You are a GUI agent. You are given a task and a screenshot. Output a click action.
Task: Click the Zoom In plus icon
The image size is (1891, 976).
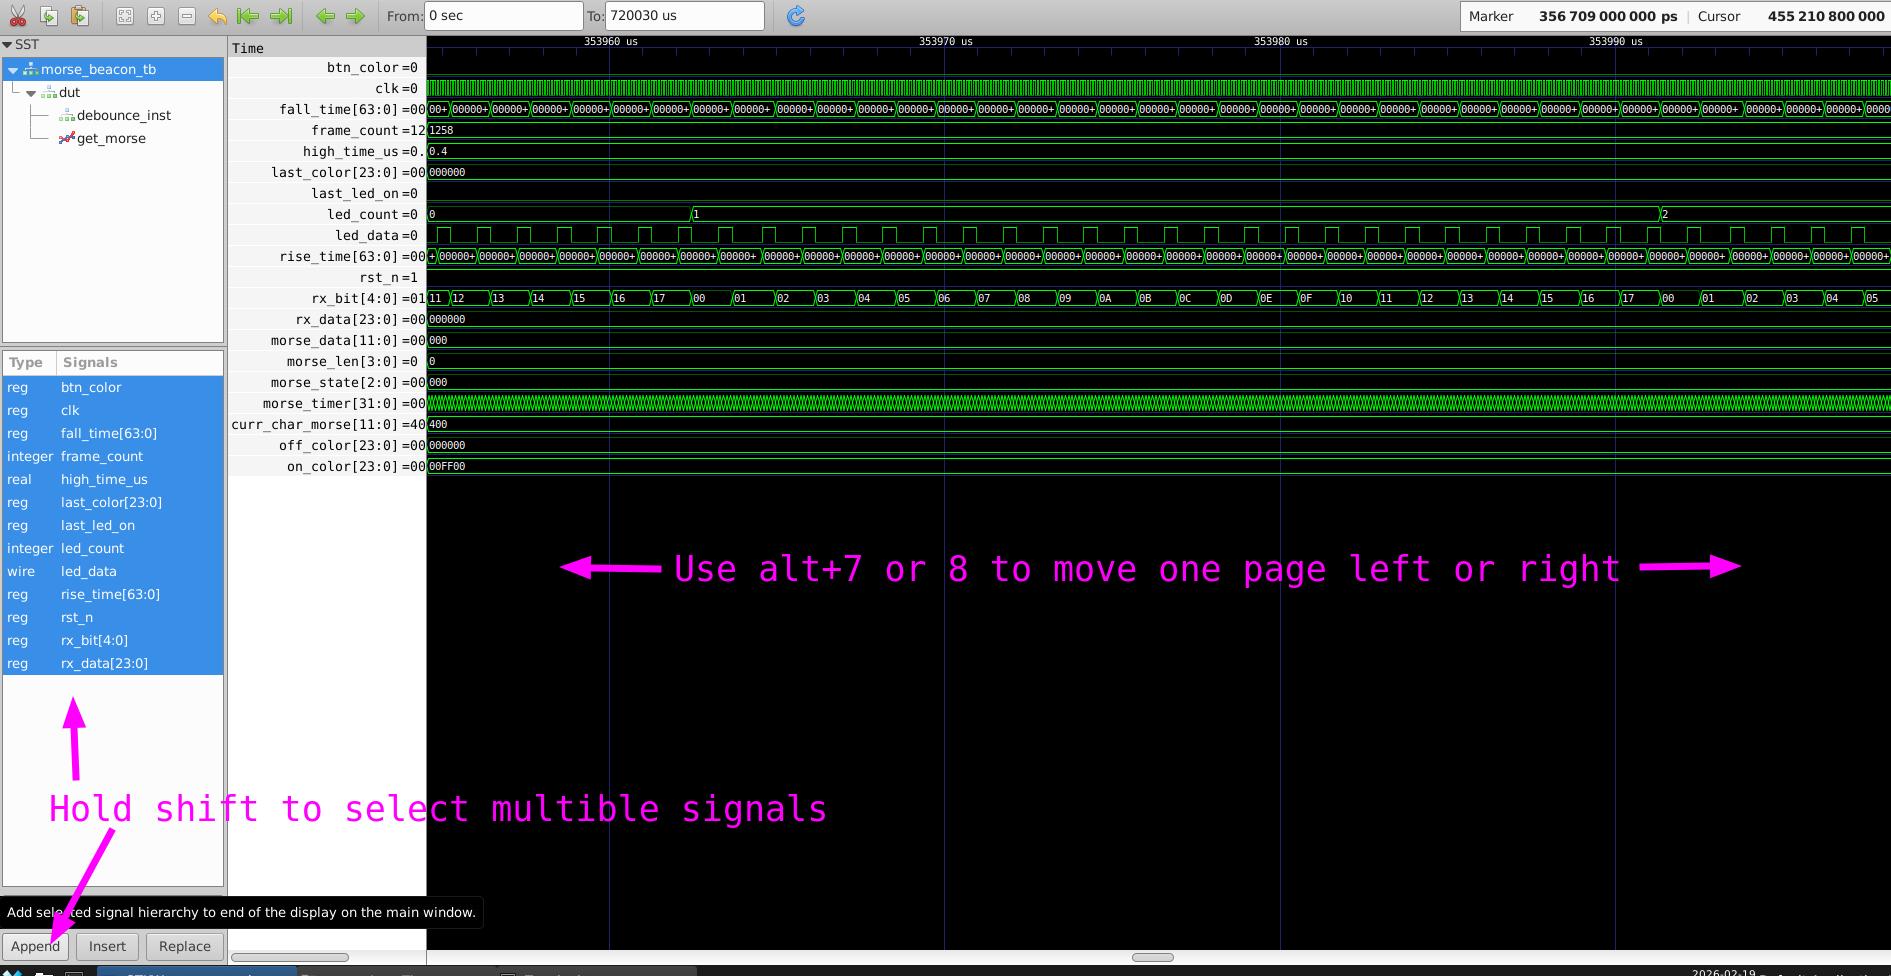tap(156, 16)
